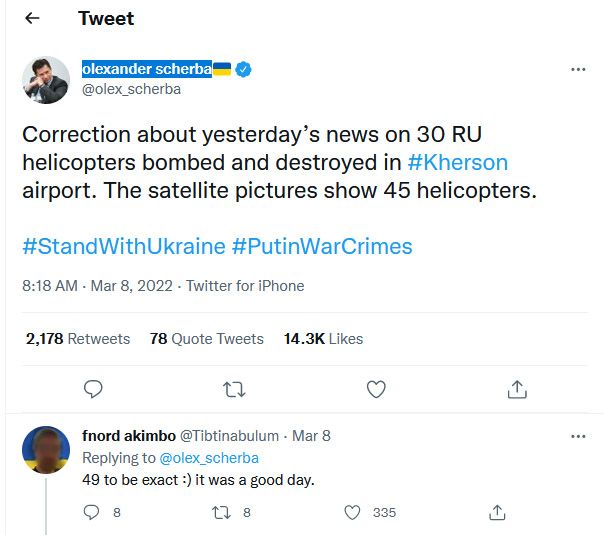The height and width of the screenshot is (535, 604).
Task: Open the #PutinWarCrimes hashtag
Action: click(x=322, y=246)
